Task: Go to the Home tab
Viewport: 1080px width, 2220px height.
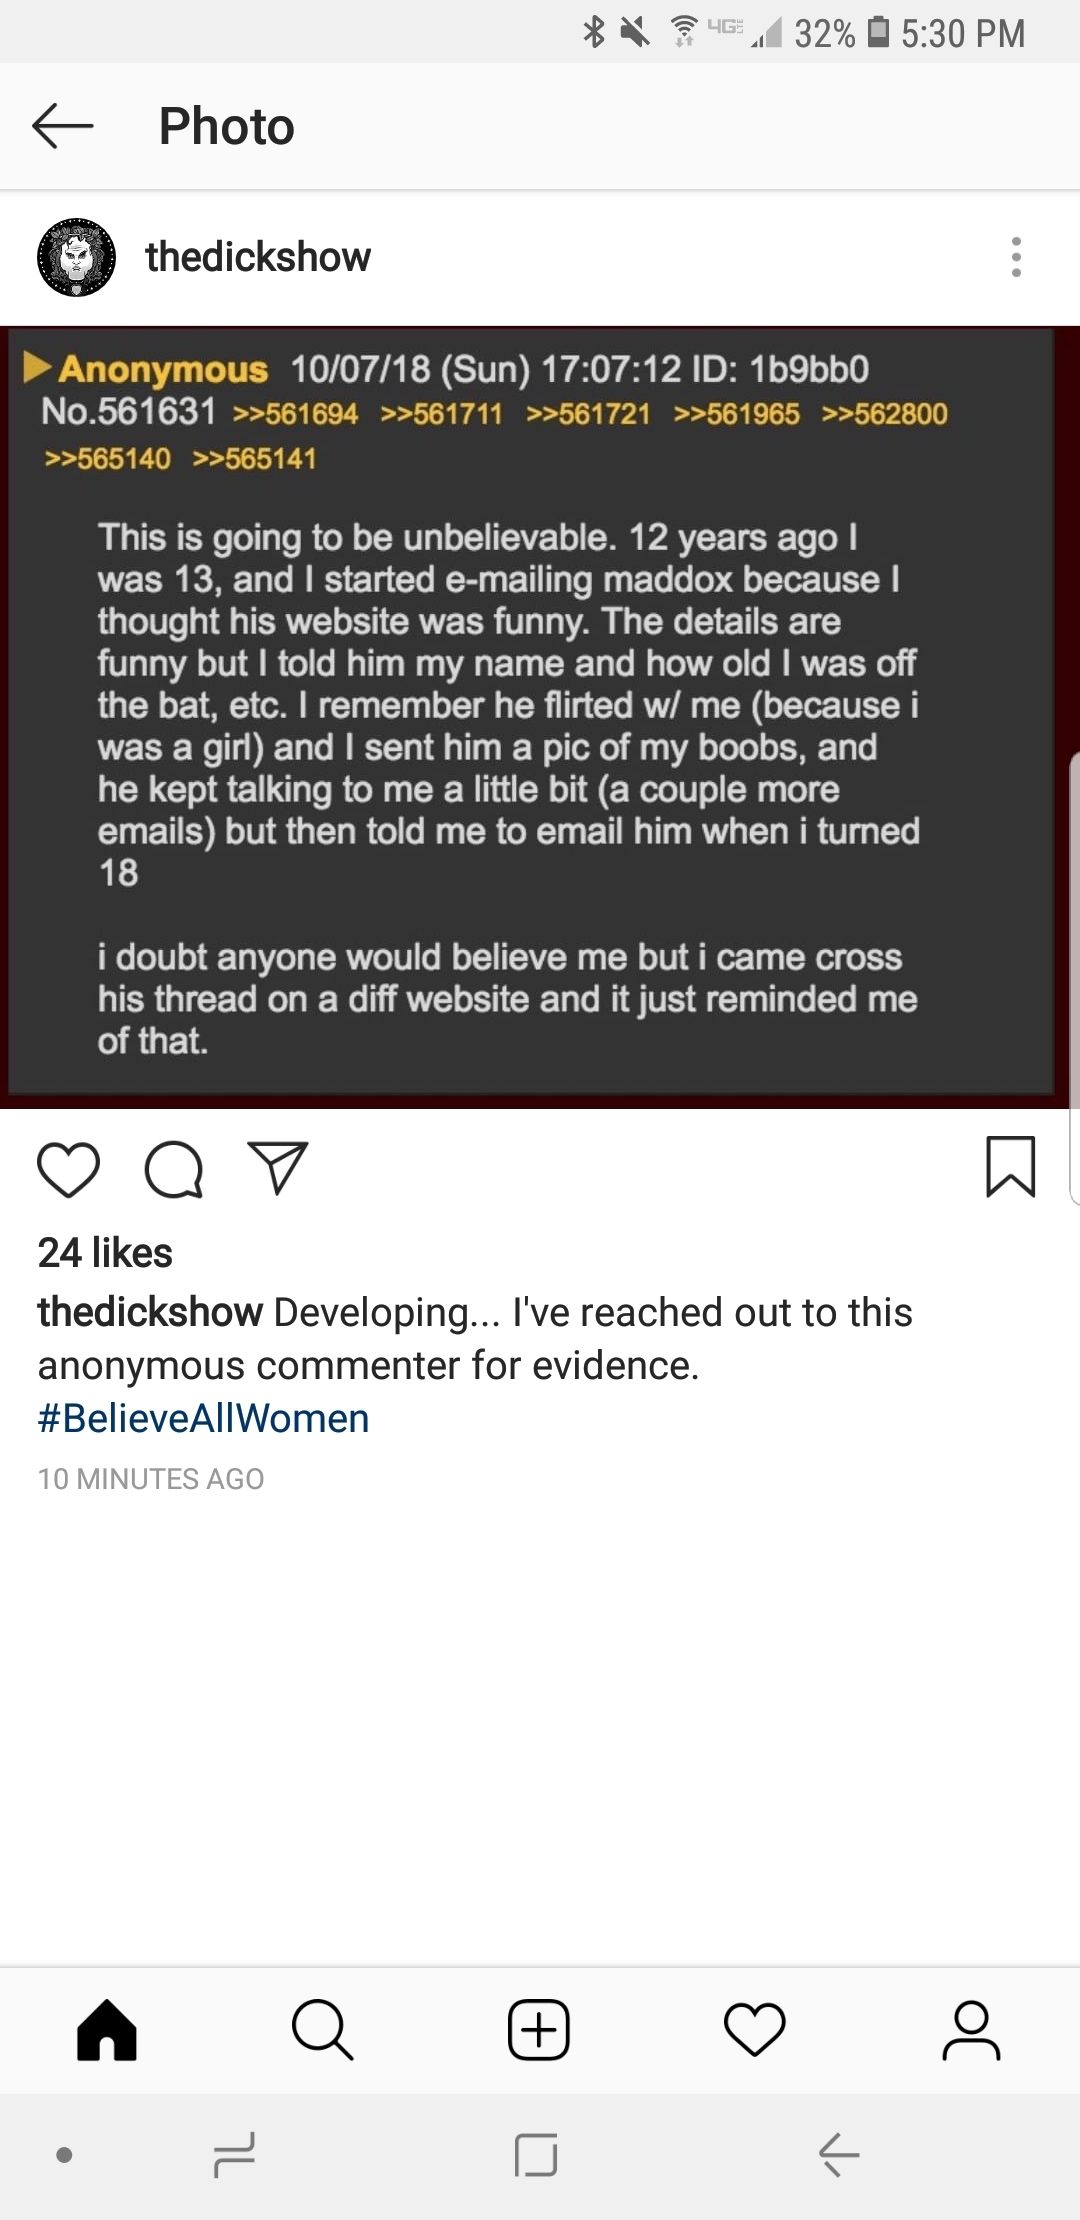Action: click(107, 2030)
